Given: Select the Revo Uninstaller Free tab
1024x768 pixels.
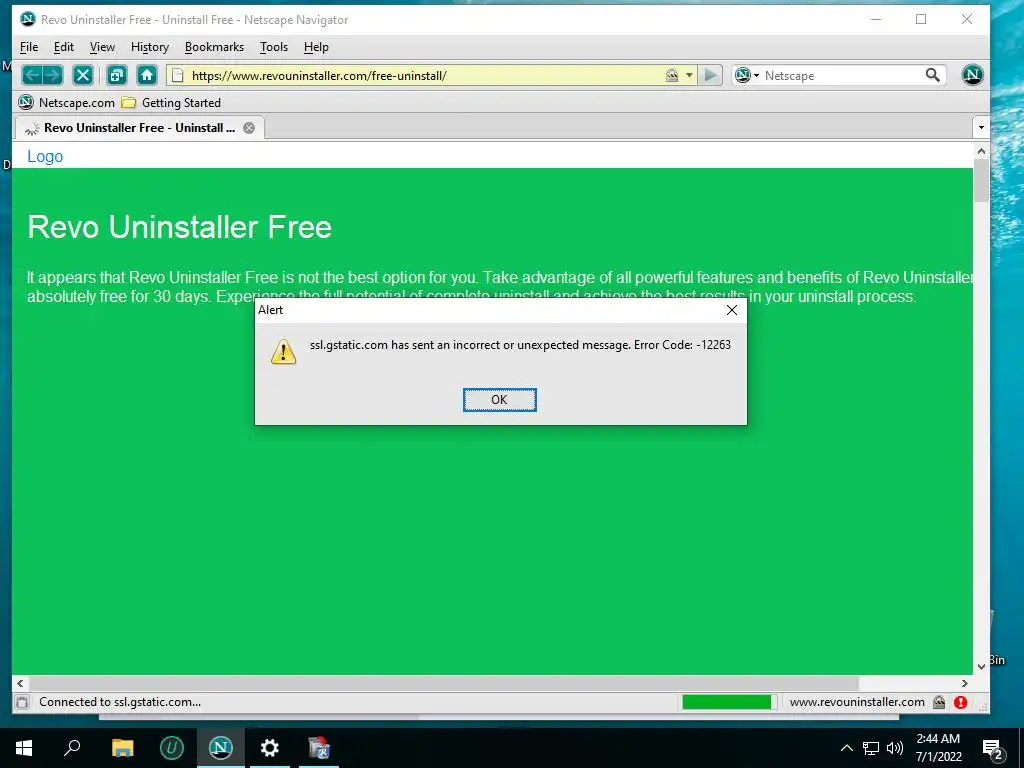Looking at the screenshot, I should pos(139,128).
